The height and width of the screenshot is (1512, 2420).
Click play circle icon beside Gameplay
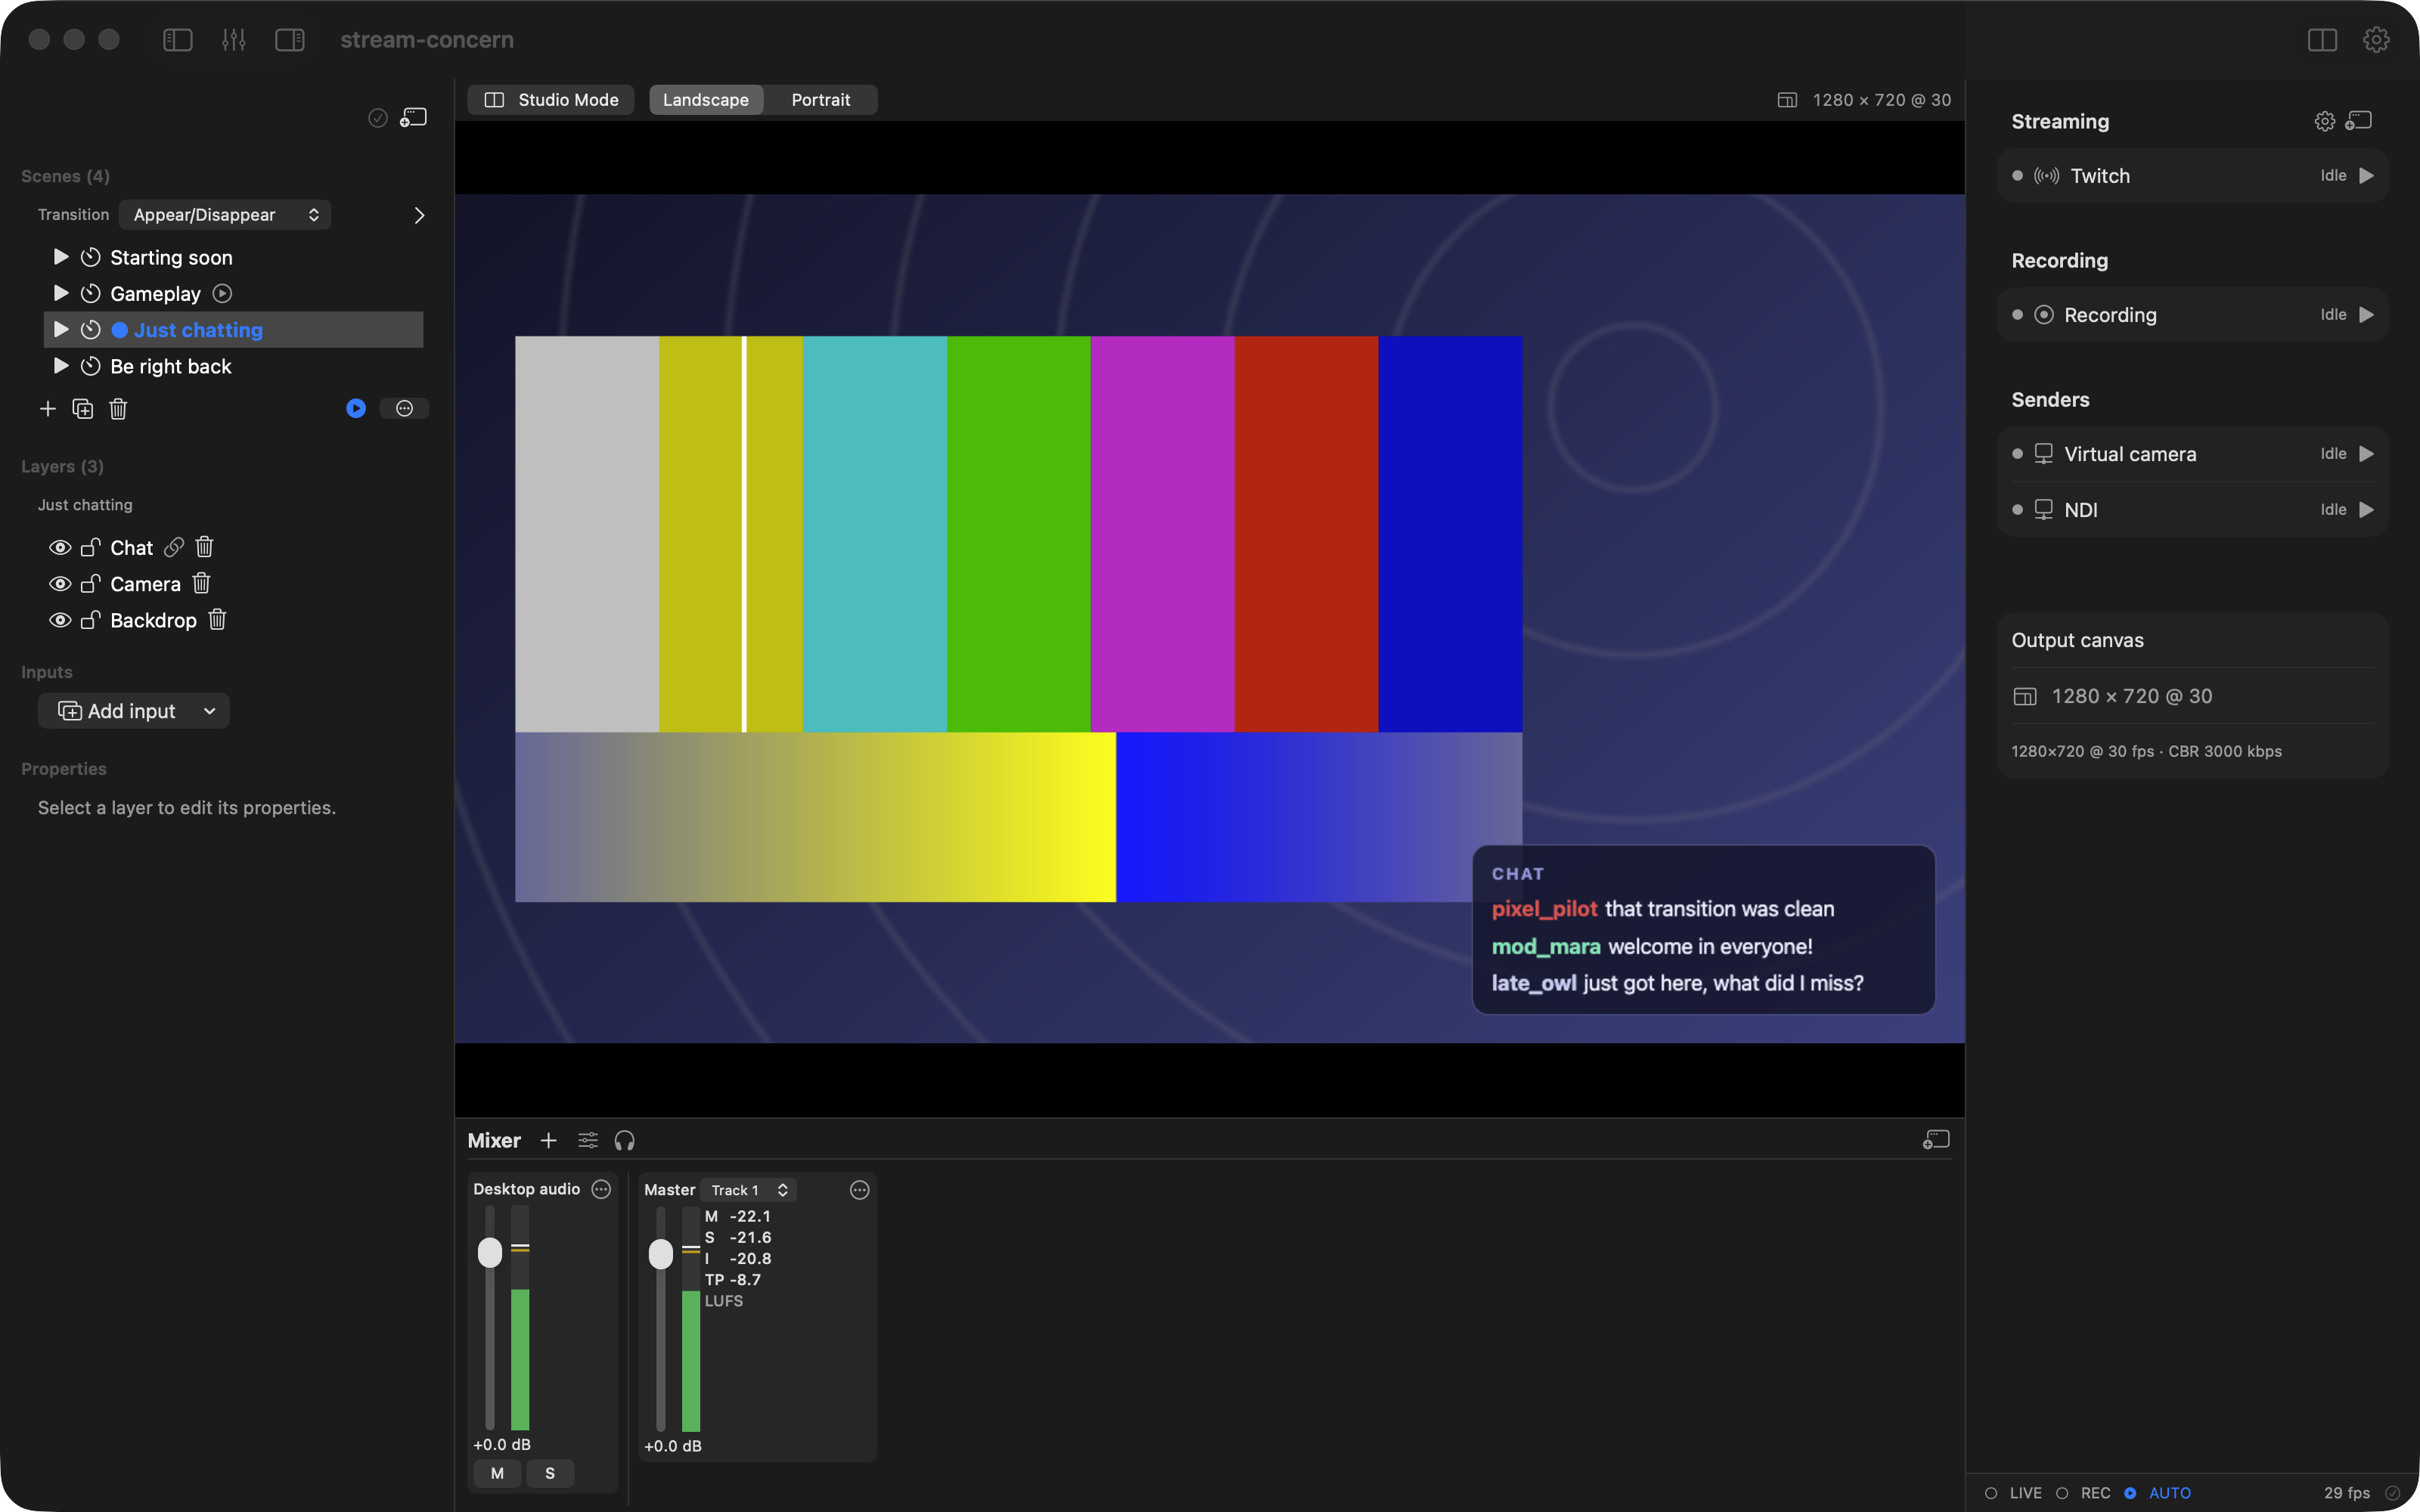pos(222,294)
